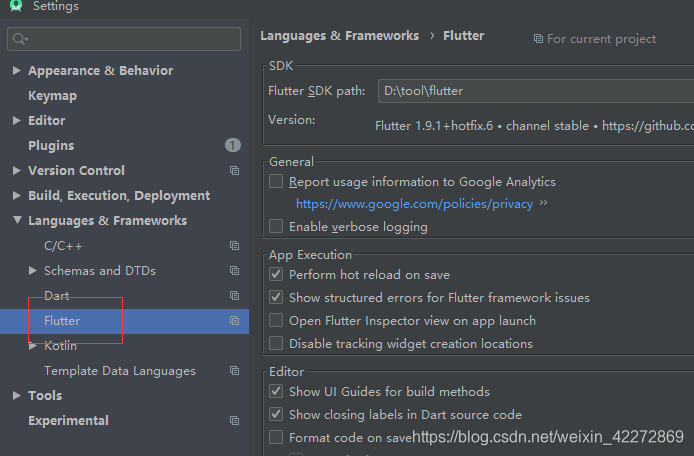The image size is (694, 456).
Task: Click the Flutter SDK path field
Action: coord(536,91)
